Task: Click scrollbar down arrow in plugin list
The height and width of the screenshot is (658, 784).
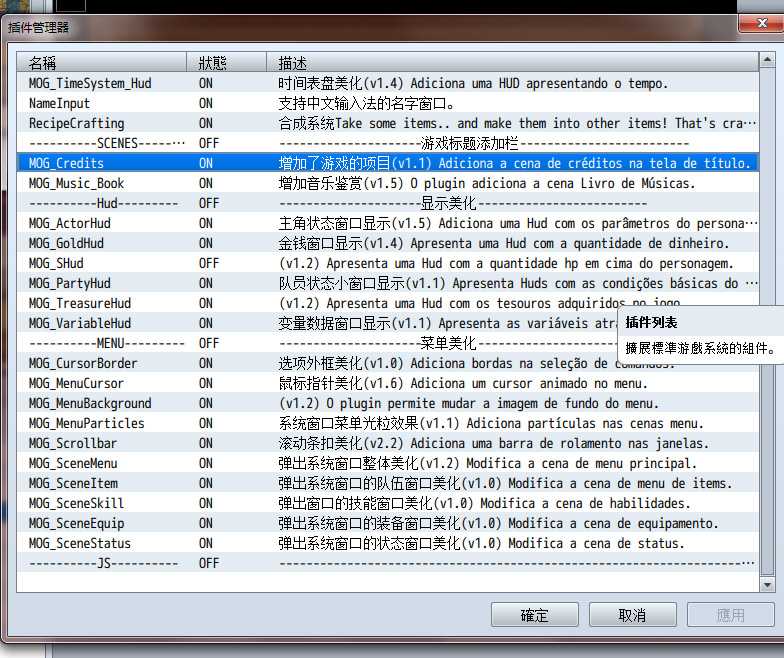Action: (x=767, y=584)
